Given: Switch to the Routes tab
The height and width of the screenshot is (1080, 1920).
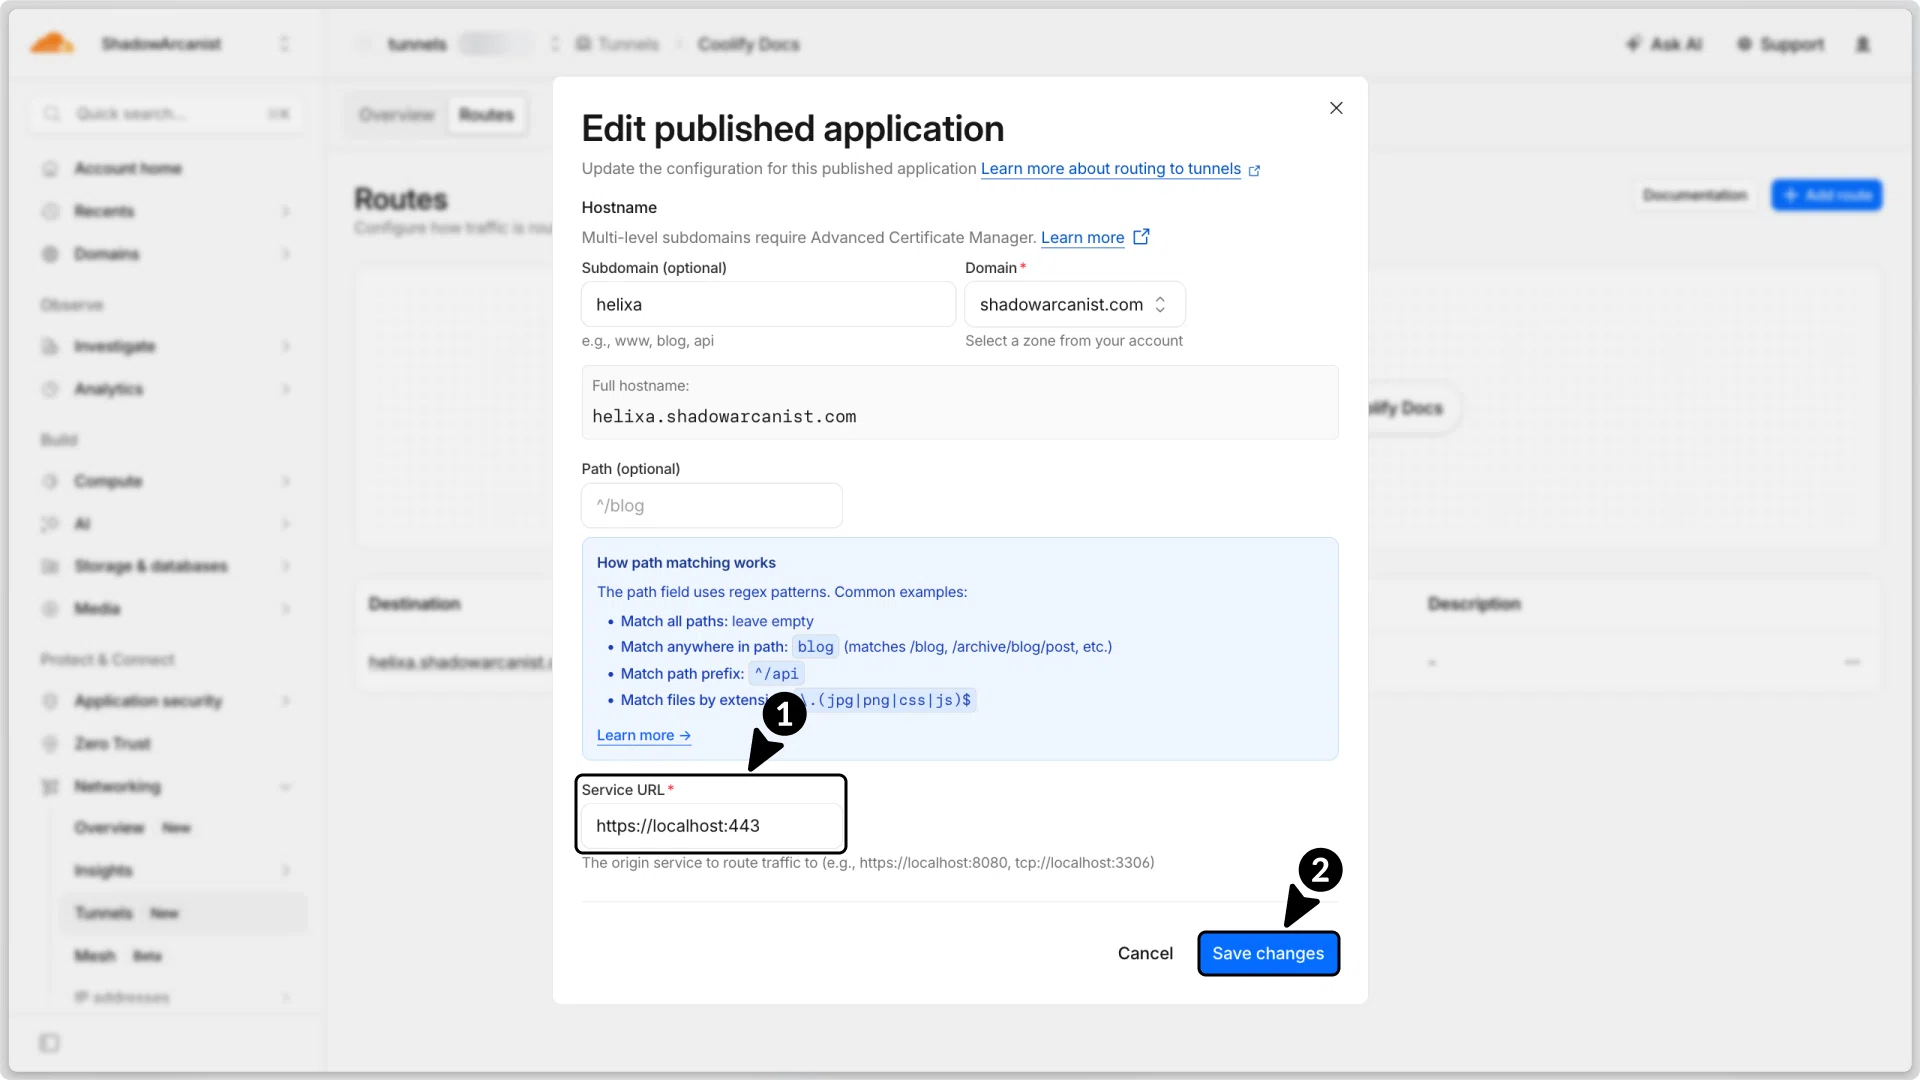Looking at the screenshot, I should (486, 115).
